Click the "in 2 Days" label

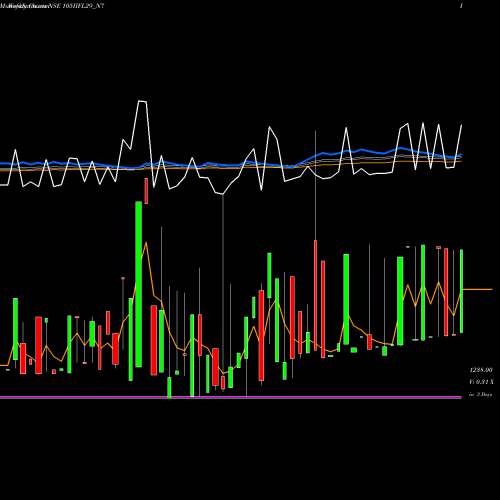point(481,394)
